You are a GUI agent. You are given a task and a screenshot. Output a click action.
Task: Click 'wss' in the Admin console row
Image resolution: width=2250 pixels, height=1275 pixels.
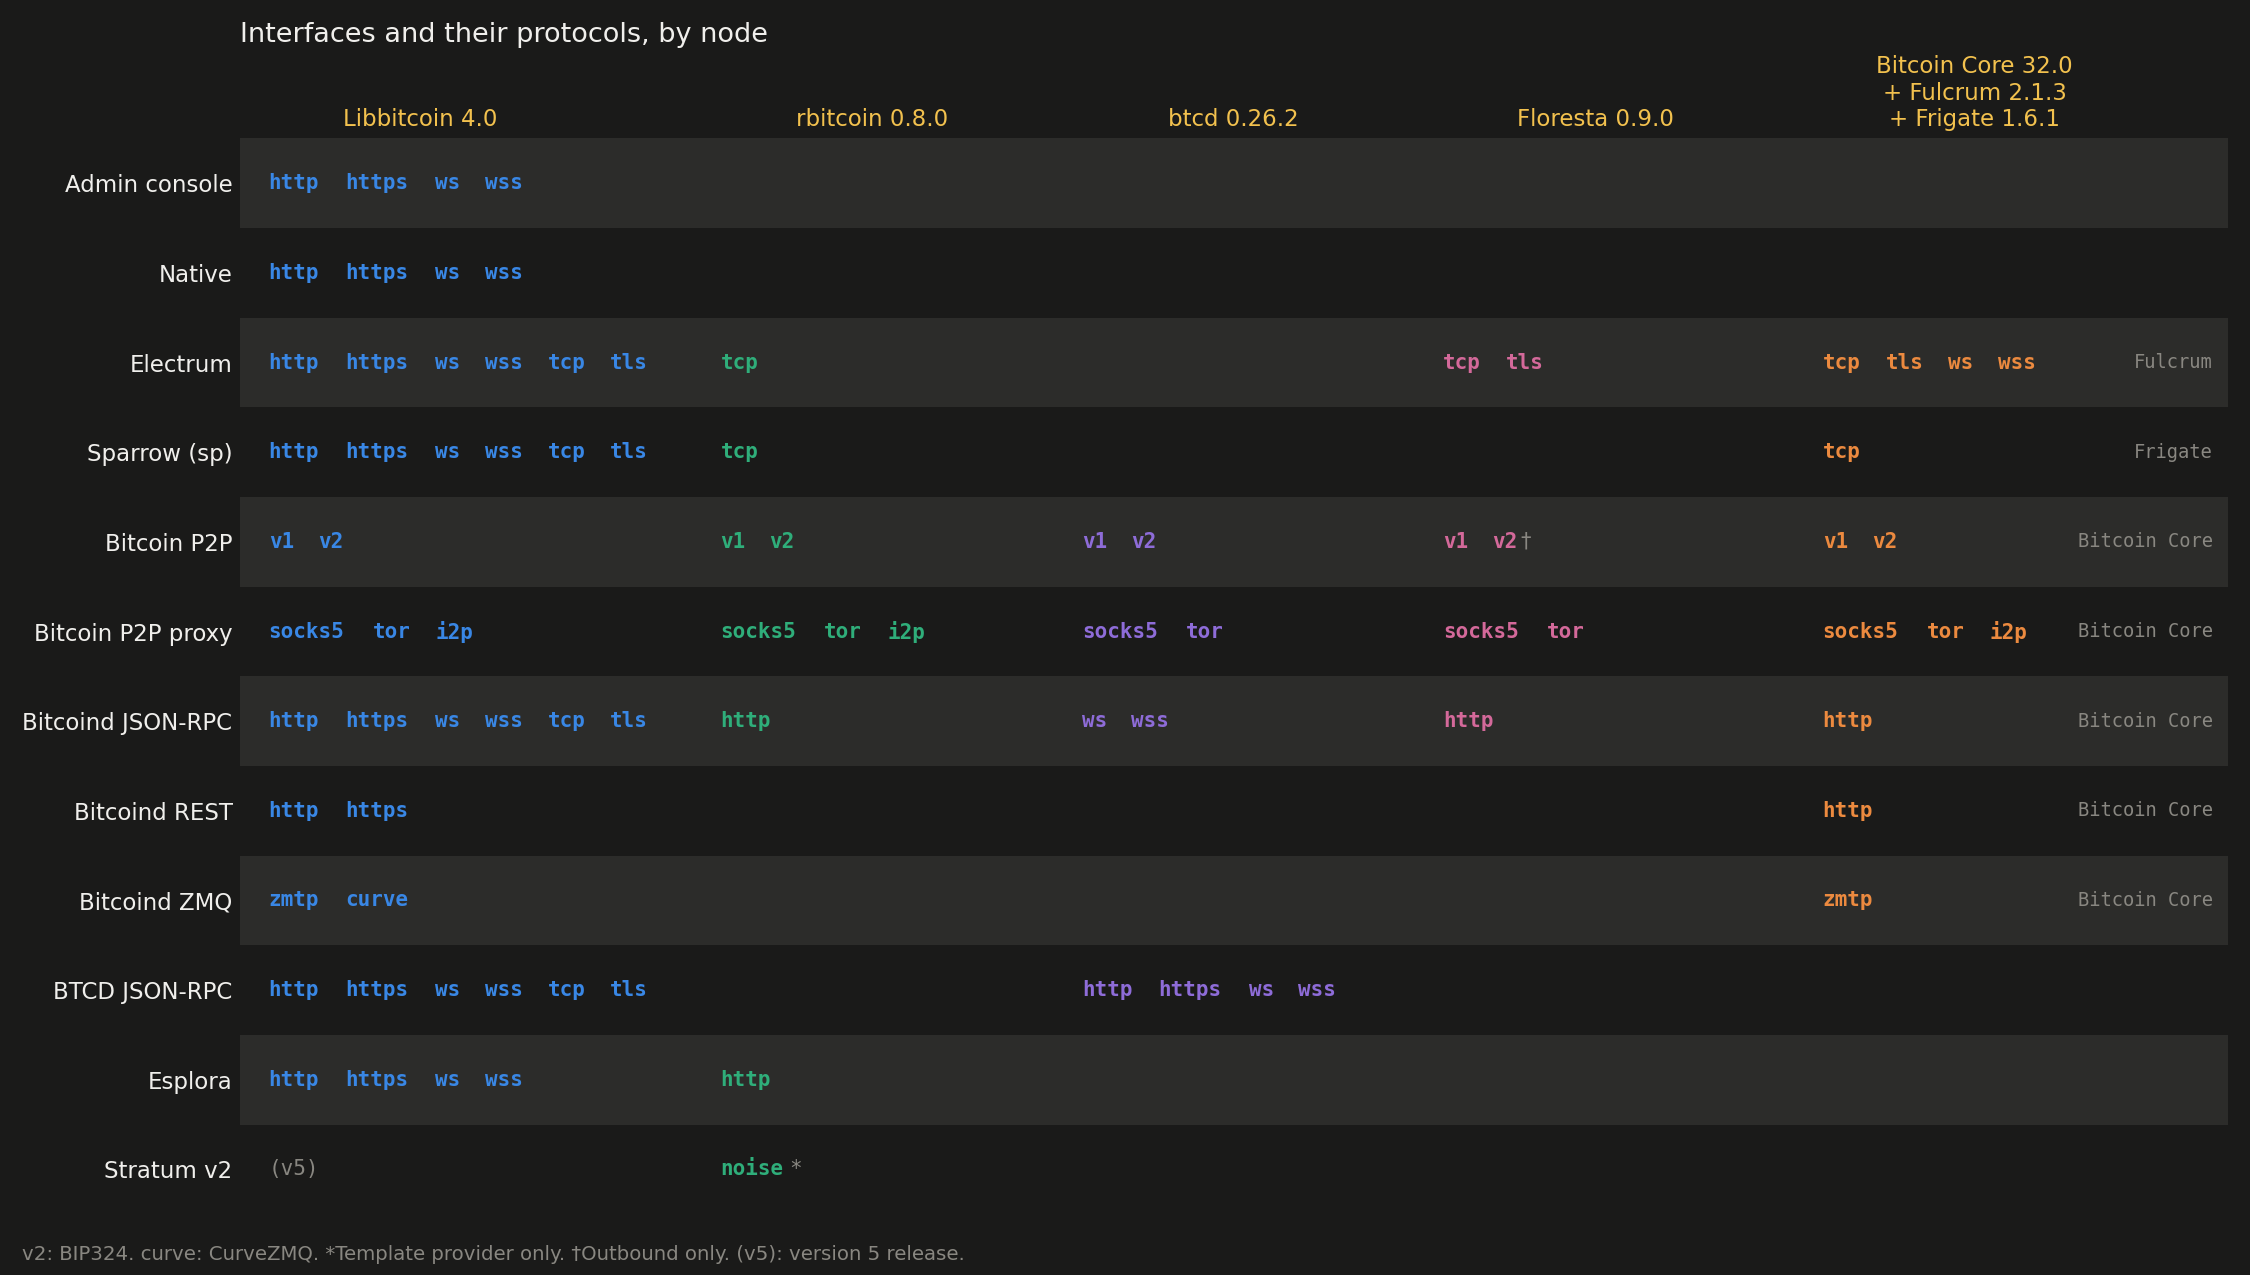(503, 182)
